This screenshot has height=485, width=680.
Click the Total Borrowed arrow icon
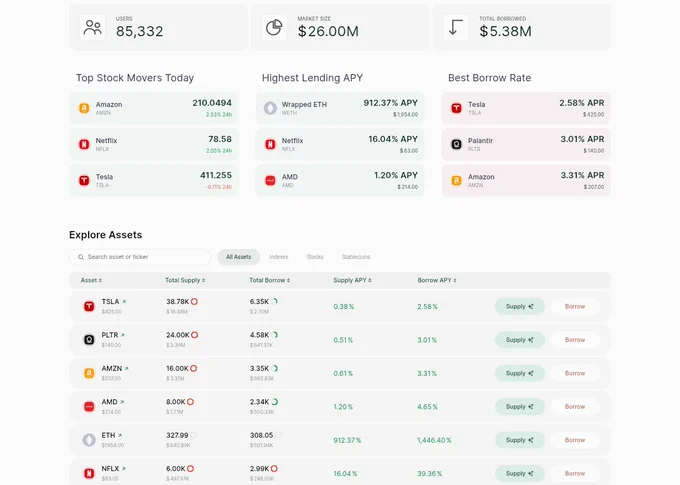coord(455,27)
